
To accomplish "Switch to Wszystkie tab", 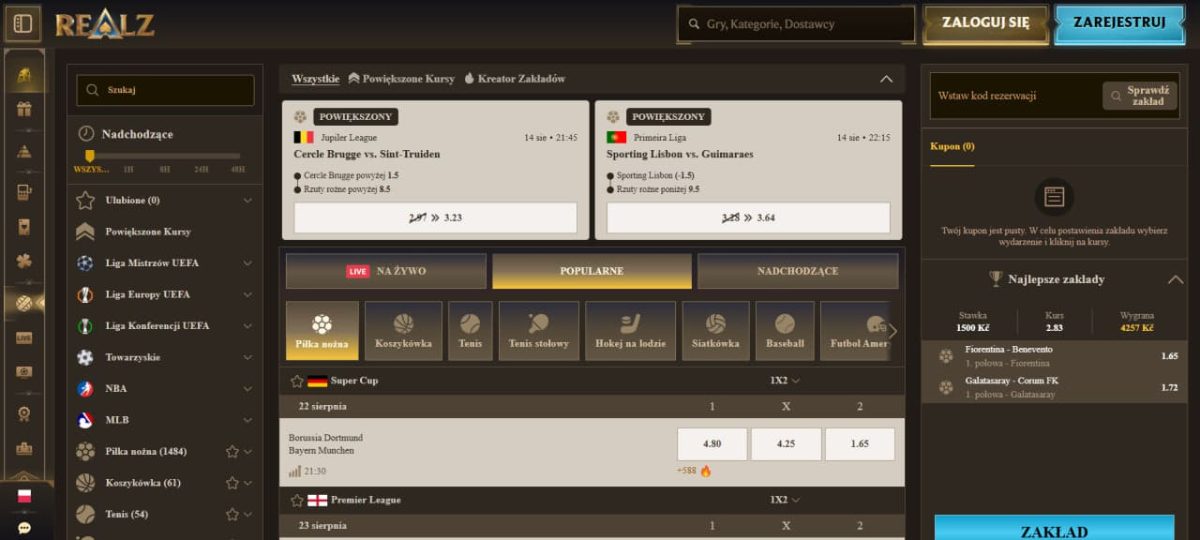I will (315, 79).
